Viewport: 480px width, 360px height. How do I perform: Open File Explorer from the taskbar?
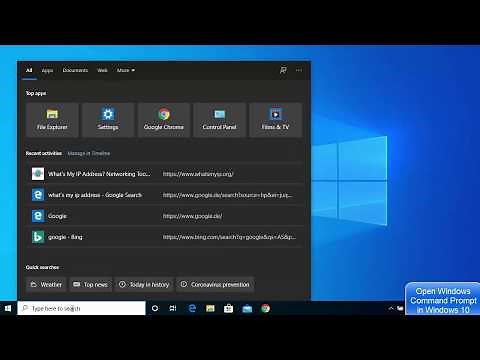(x=210, y=308)
